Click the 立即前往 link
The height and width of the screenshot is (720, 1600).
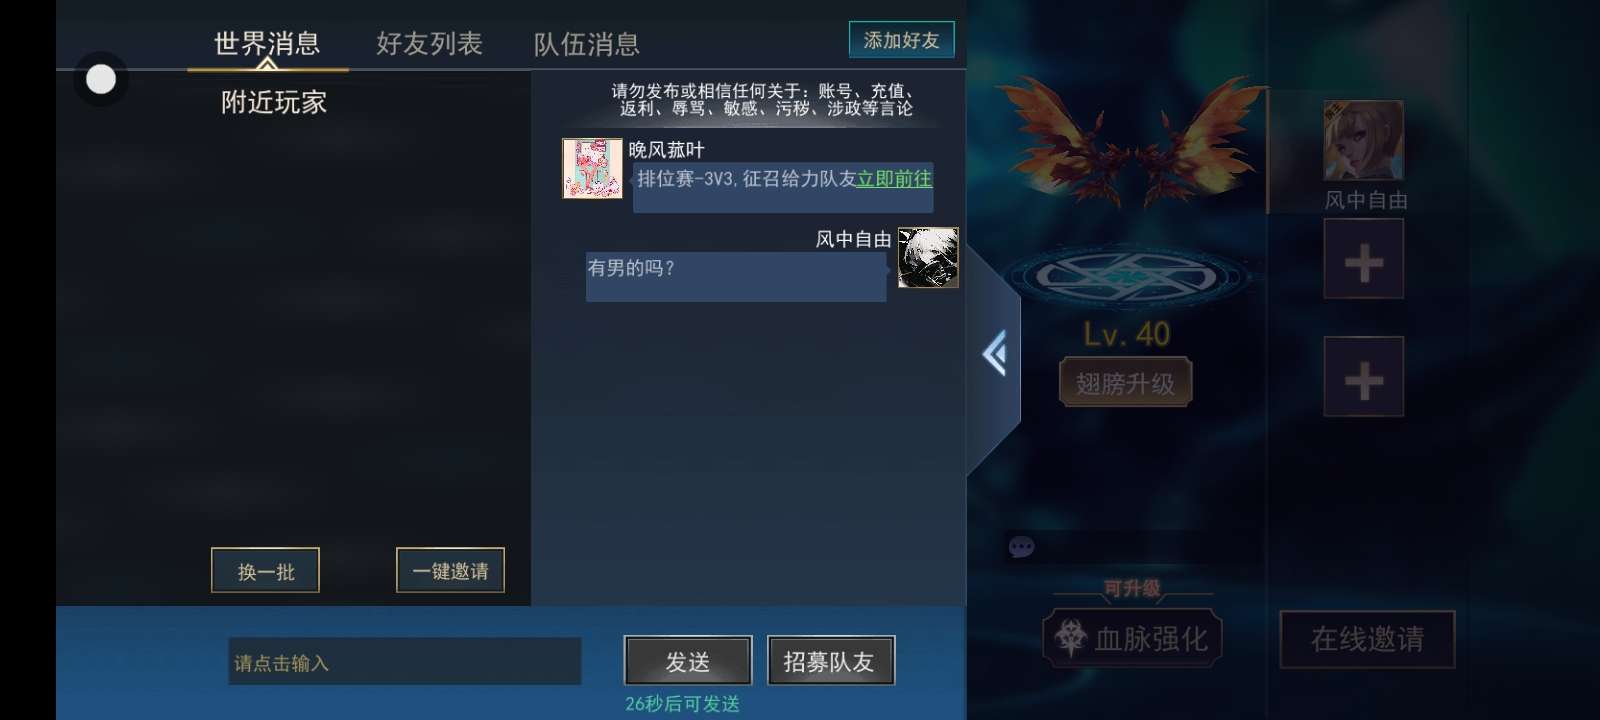pos(894,179)
